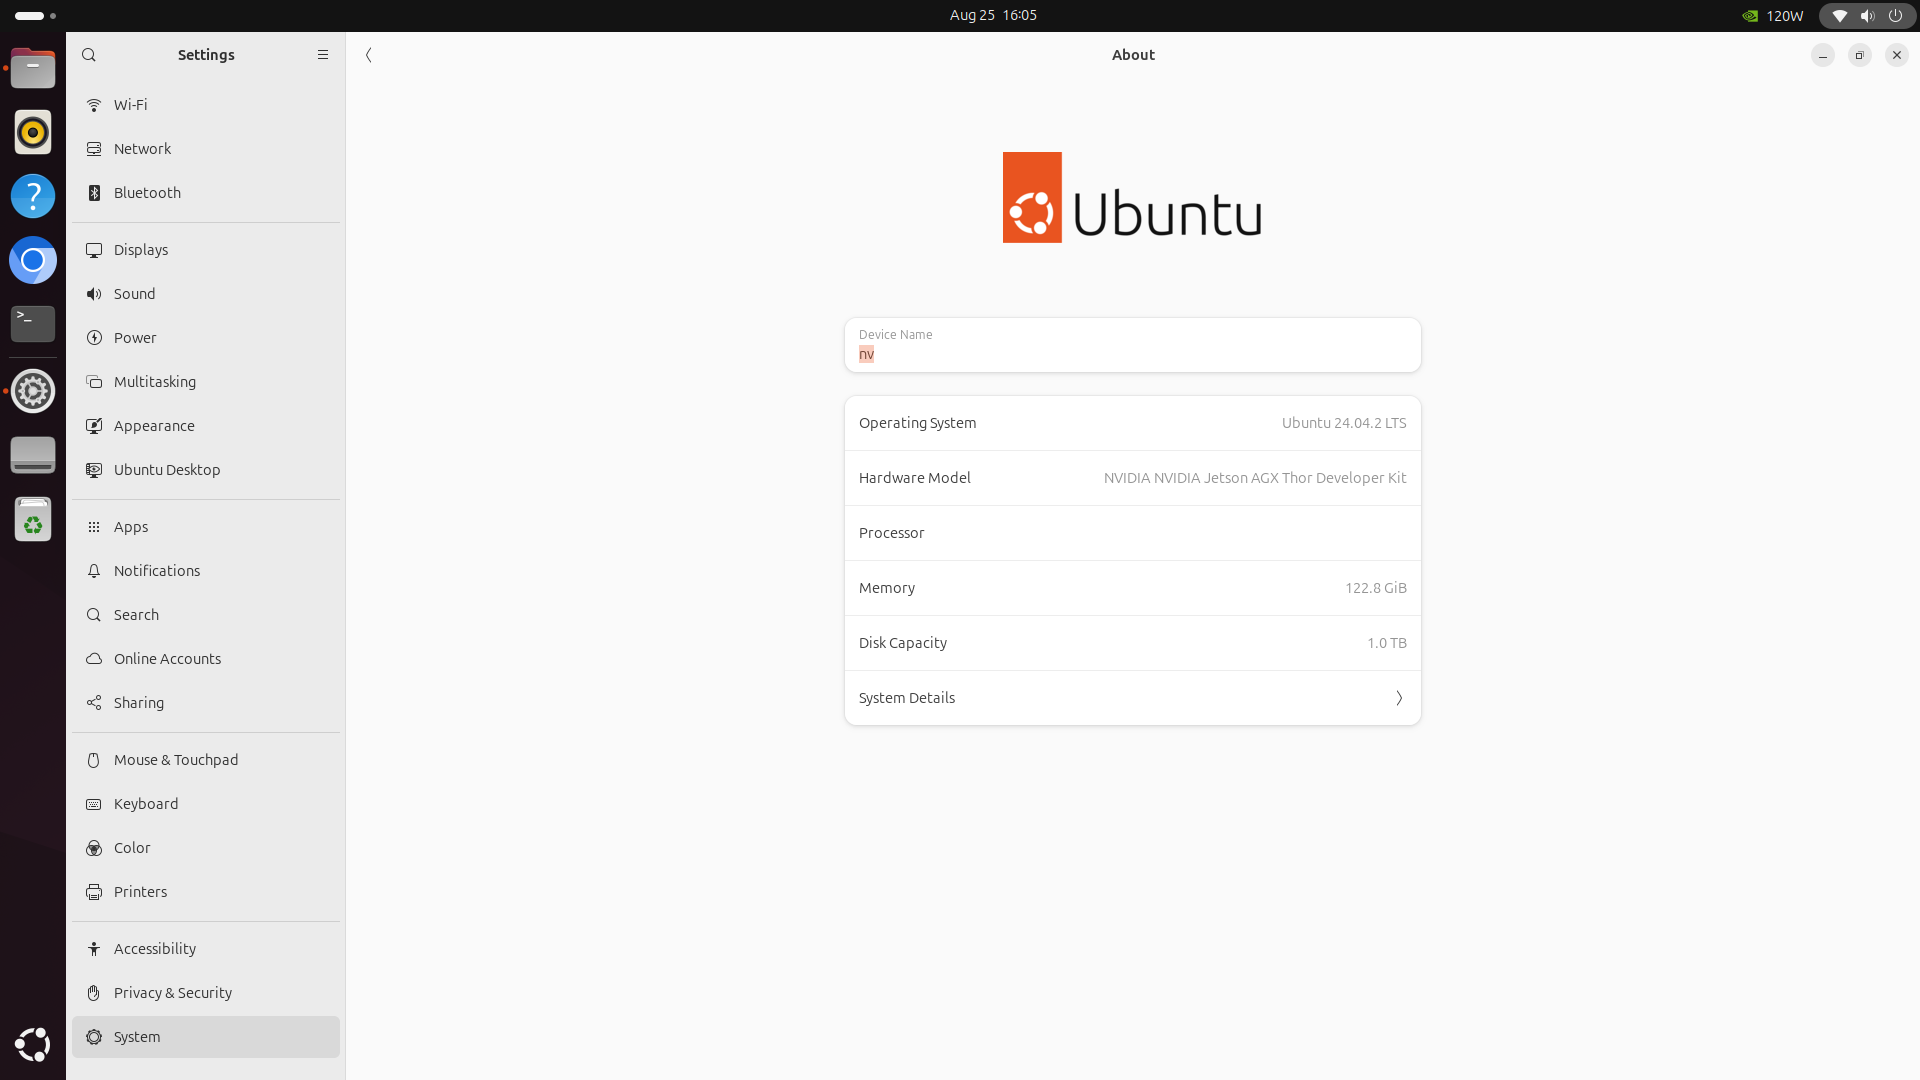The image size is (1920, 1080).
Task: Open Trash from the dock
Action: click(x=33, y=520)
